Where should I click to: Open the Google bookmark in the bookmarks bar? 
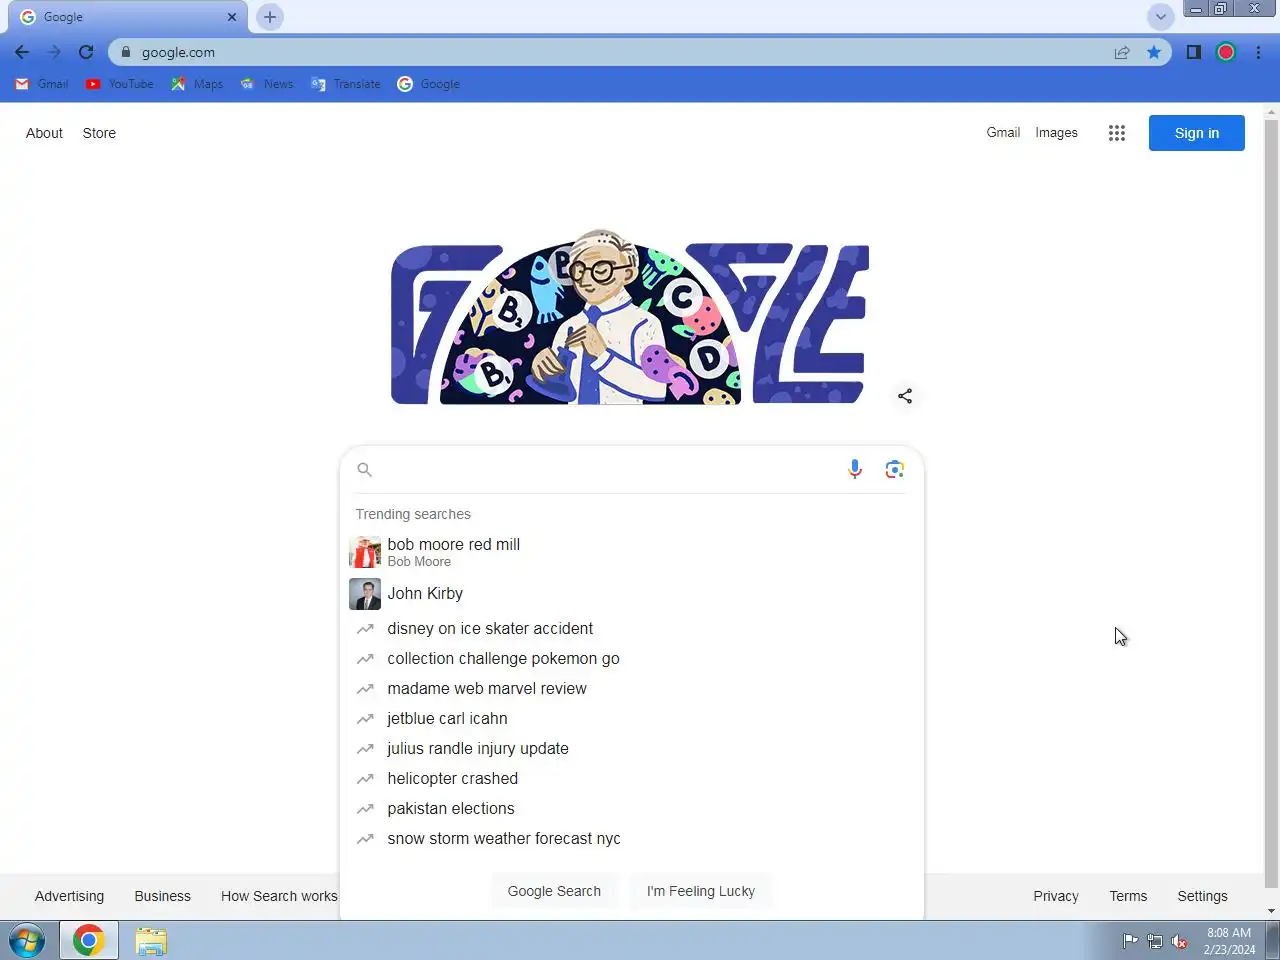click(x=428, y=84)
